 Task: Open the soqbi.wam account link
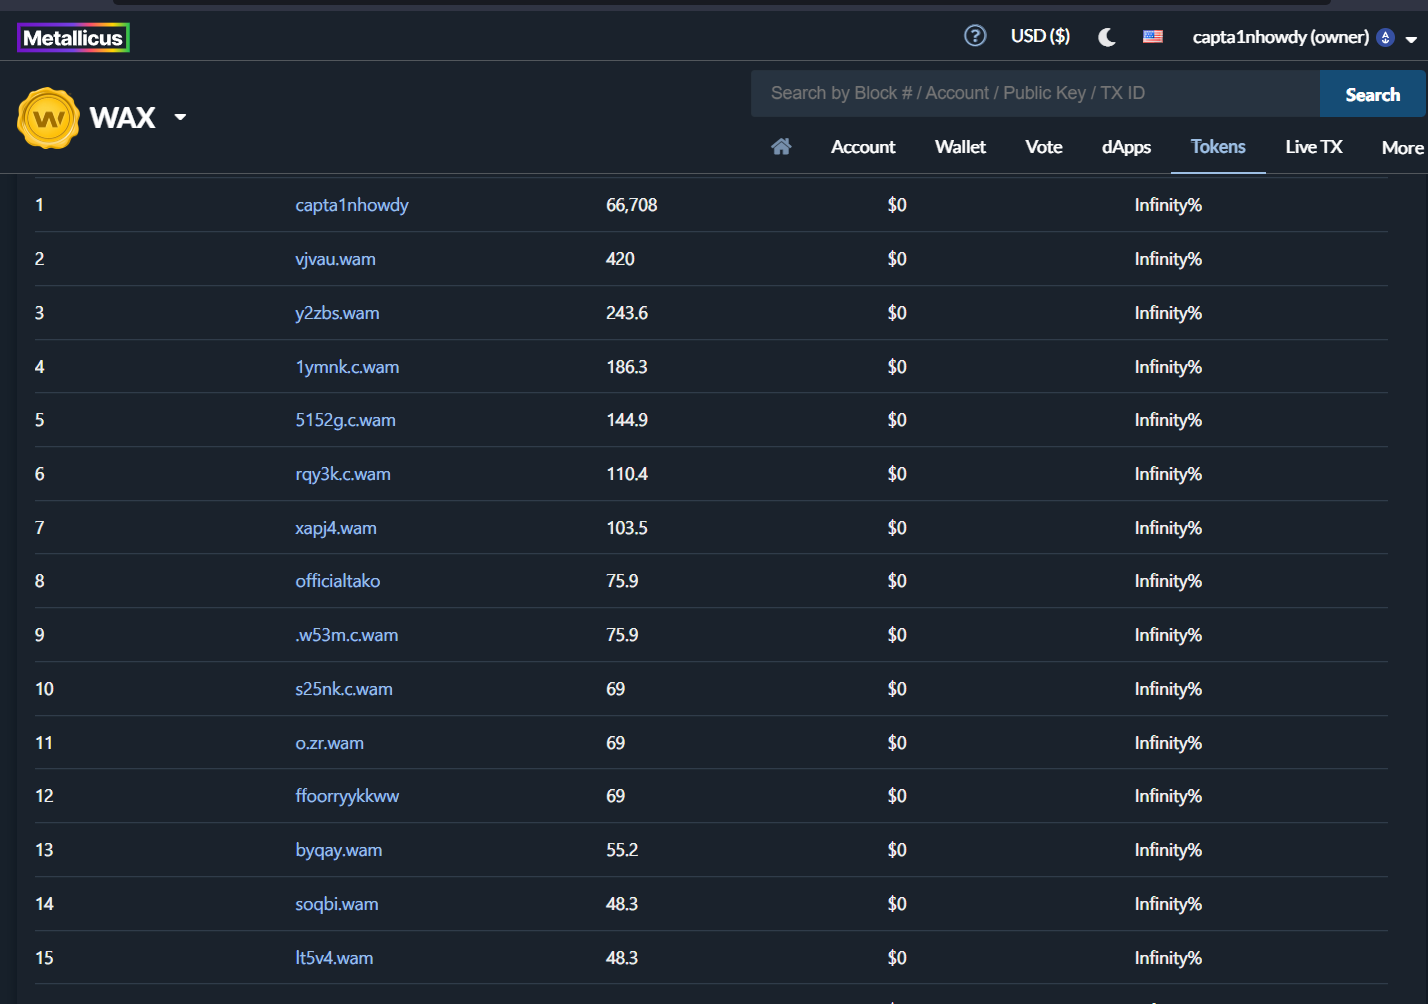coord(337,904)
